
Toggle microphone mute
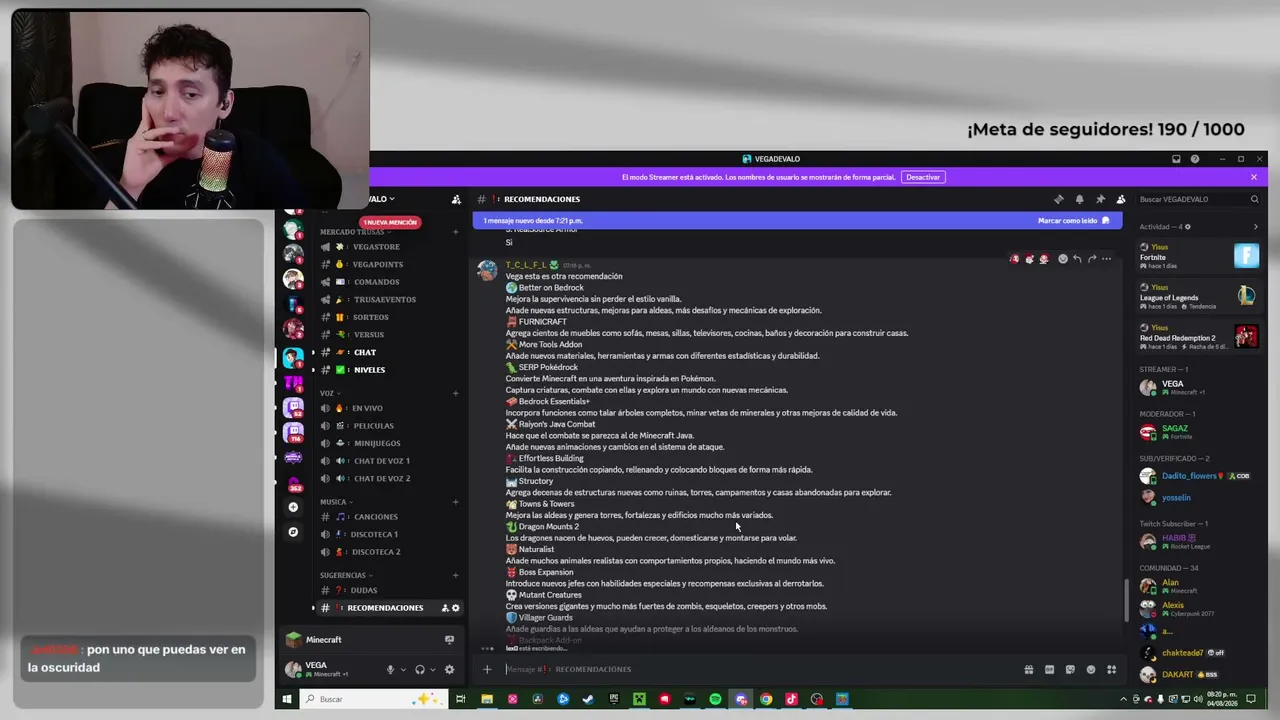pyautogui.click(x=391, y=669)
